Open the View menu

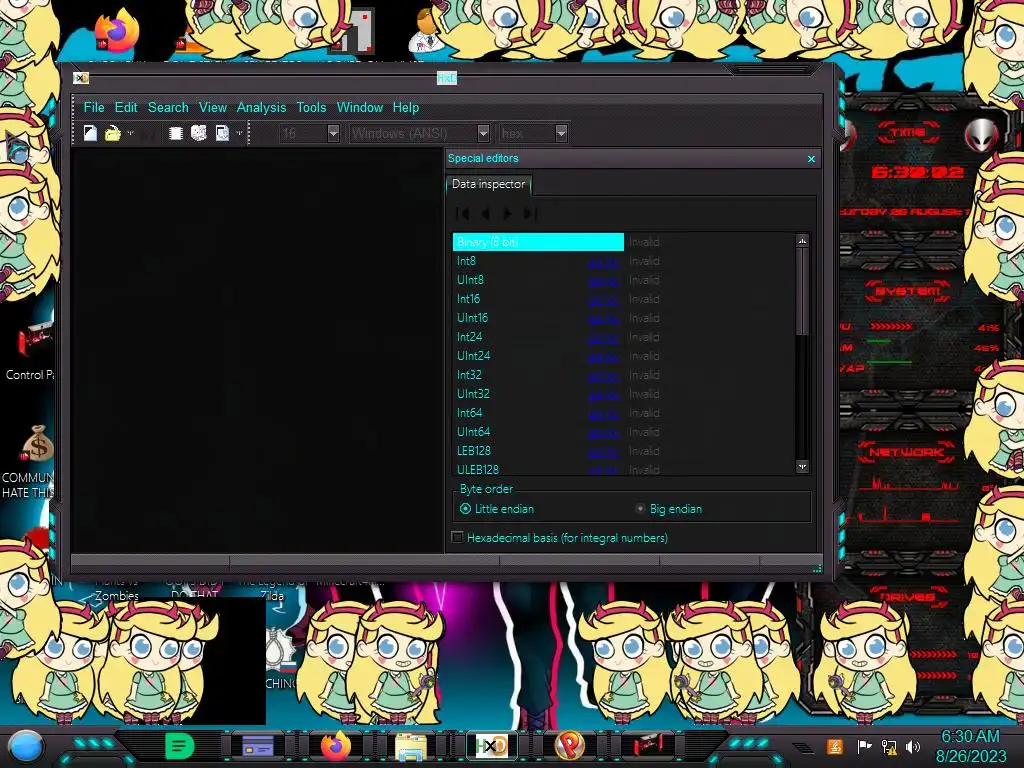[212, 107]
